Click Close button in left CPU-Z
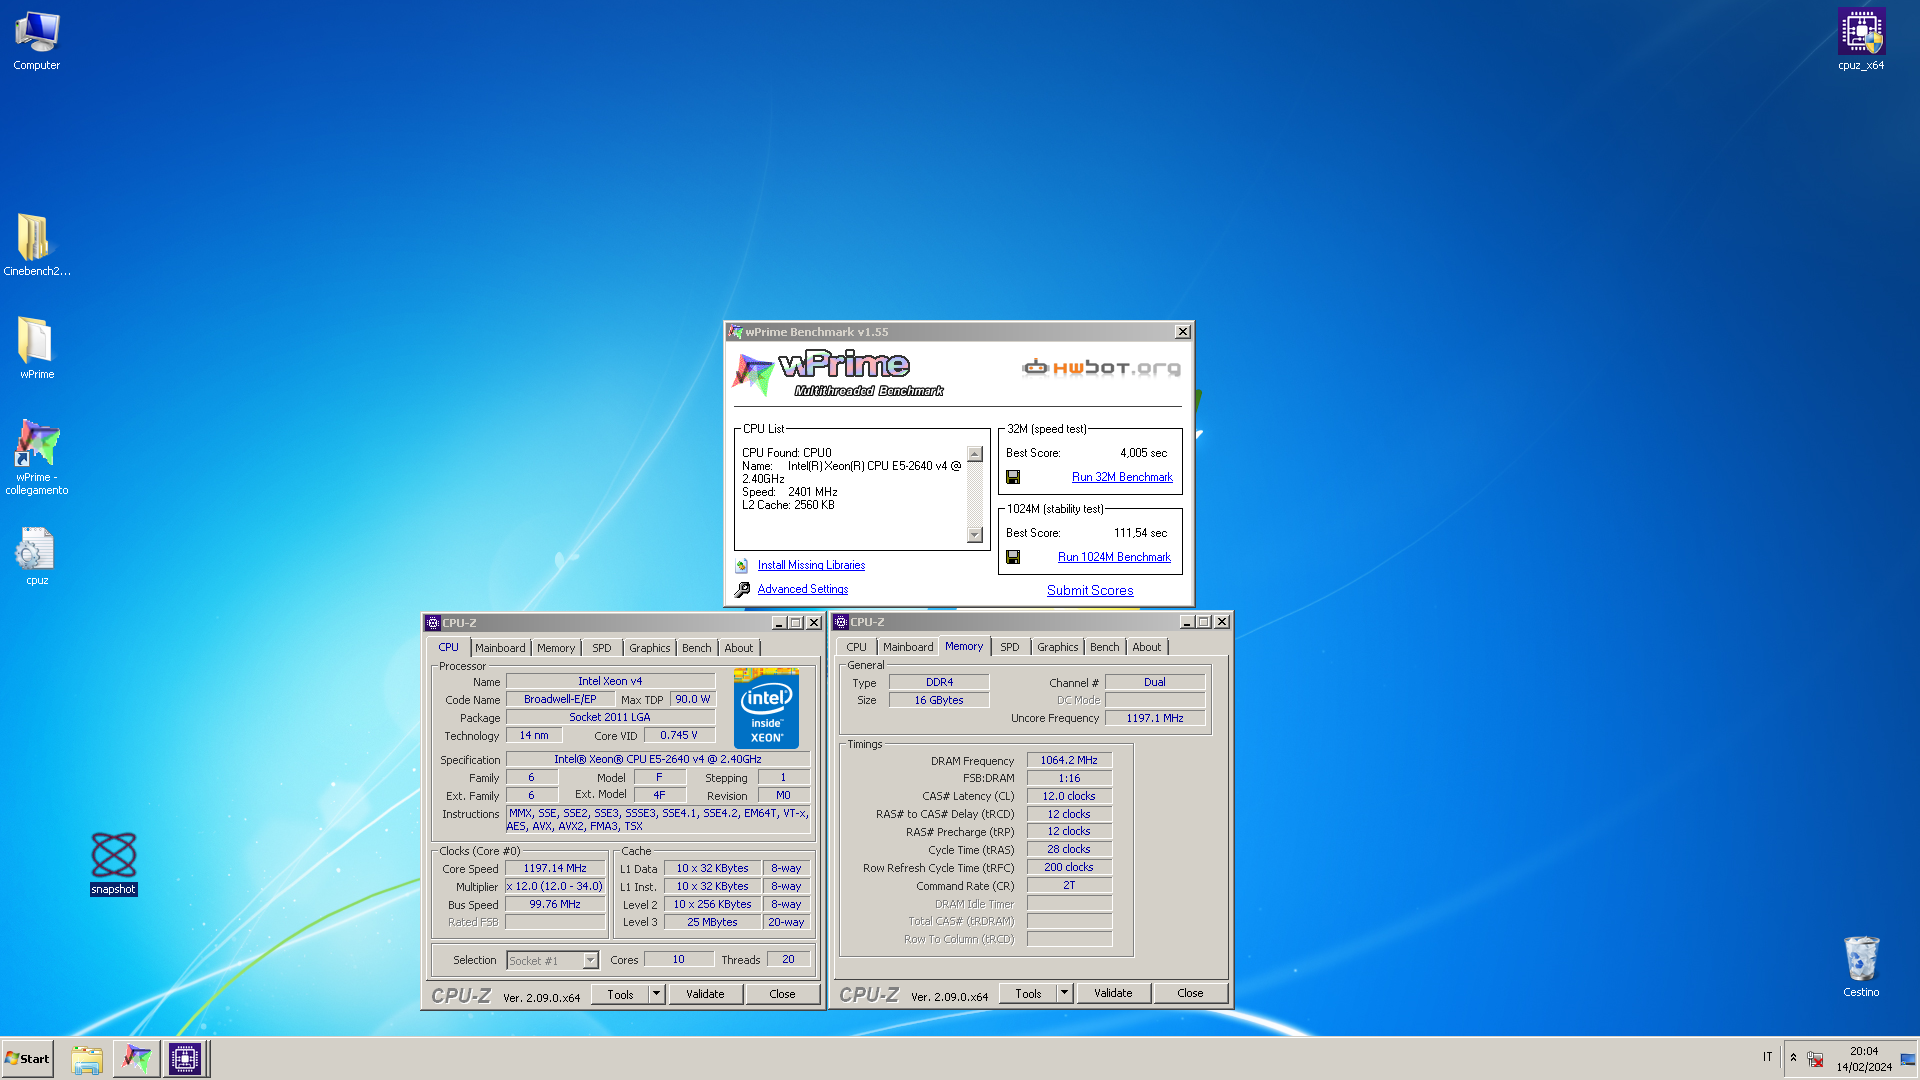Screen dimensions: 1920x1080 click(x=782, y=994)
